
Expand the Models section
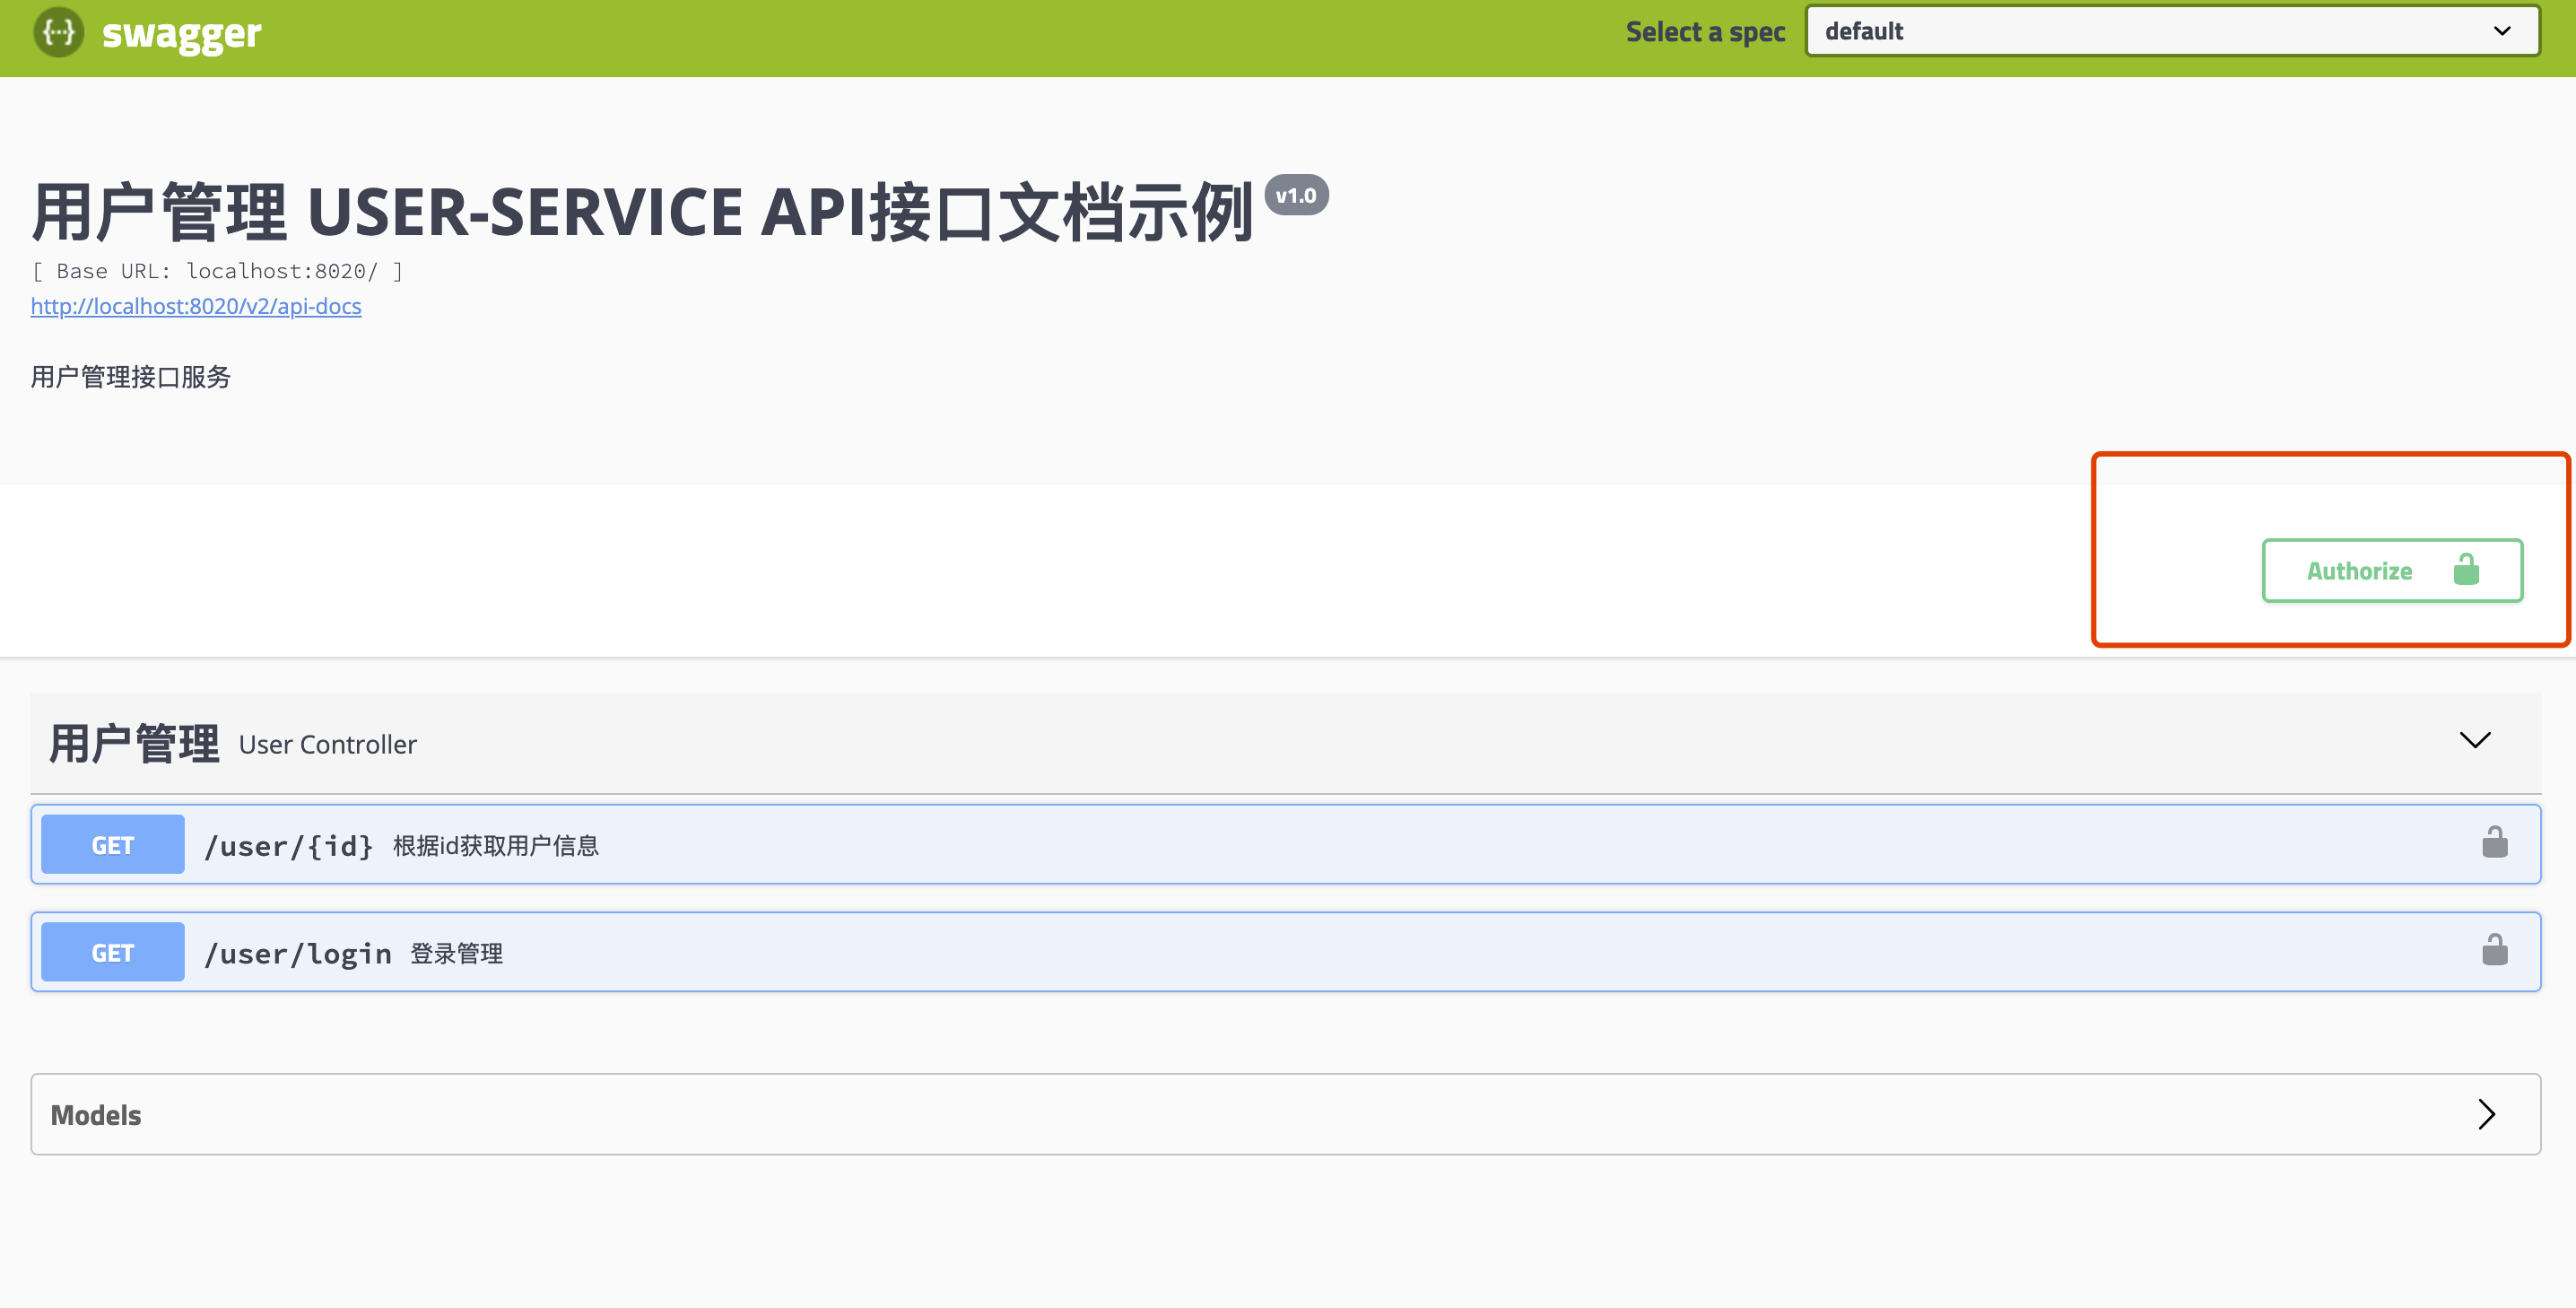coord(1286,1115)
